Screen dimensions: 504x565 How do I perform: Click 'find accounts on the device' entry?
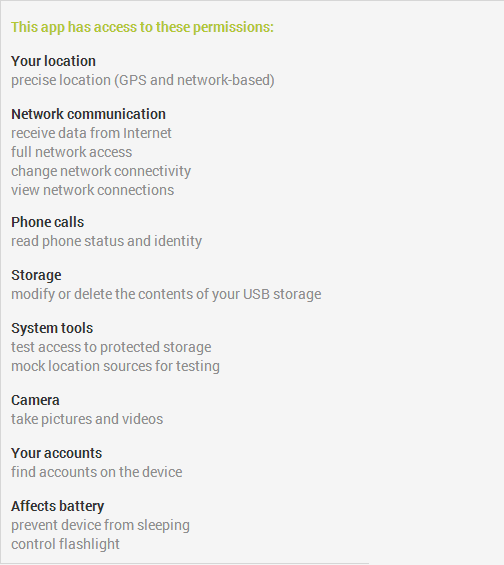[x=97, y=472]
